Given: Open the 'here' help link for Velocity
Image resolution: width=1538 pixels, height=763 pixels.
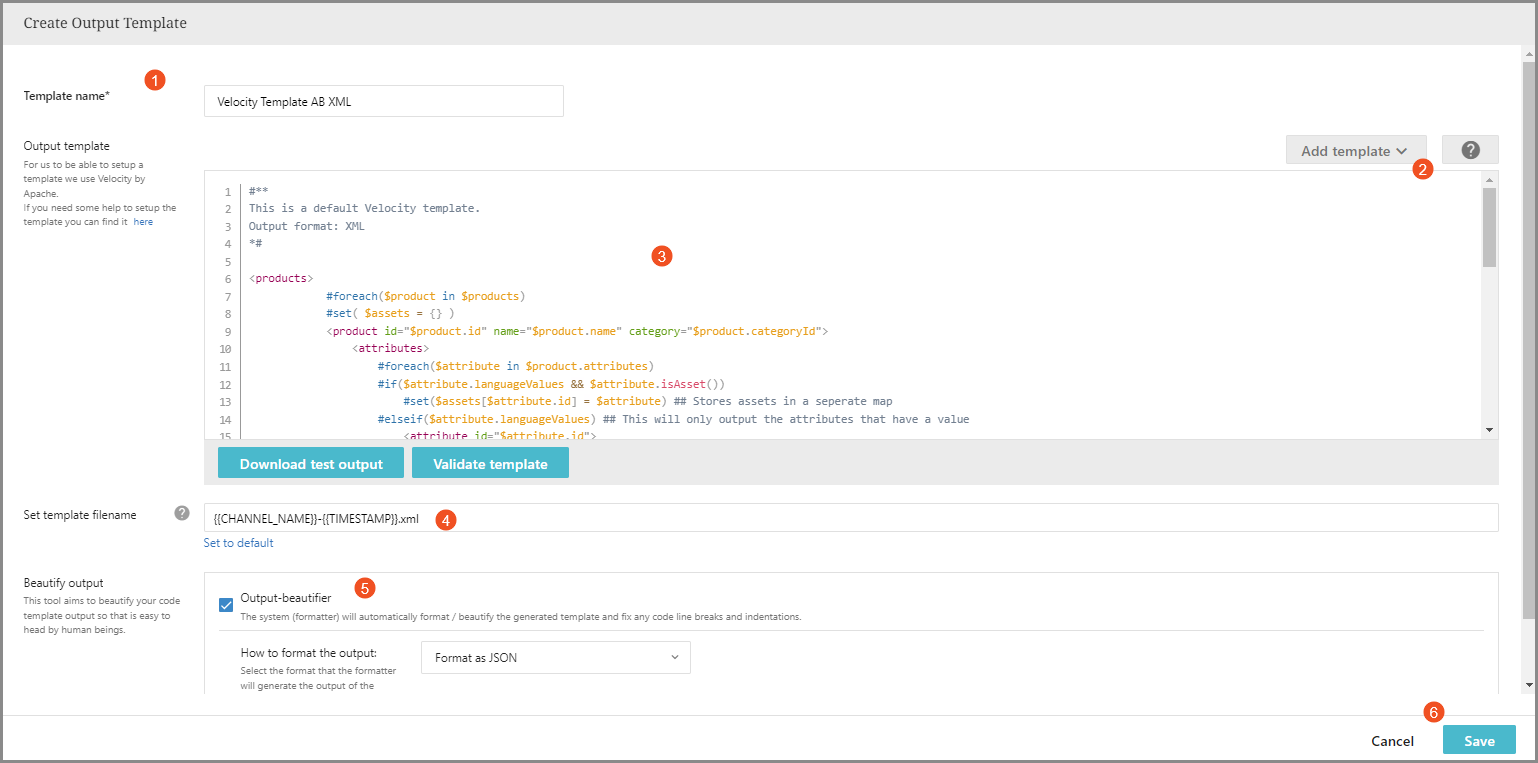Looking at the screenshot, I should point(143,222).
